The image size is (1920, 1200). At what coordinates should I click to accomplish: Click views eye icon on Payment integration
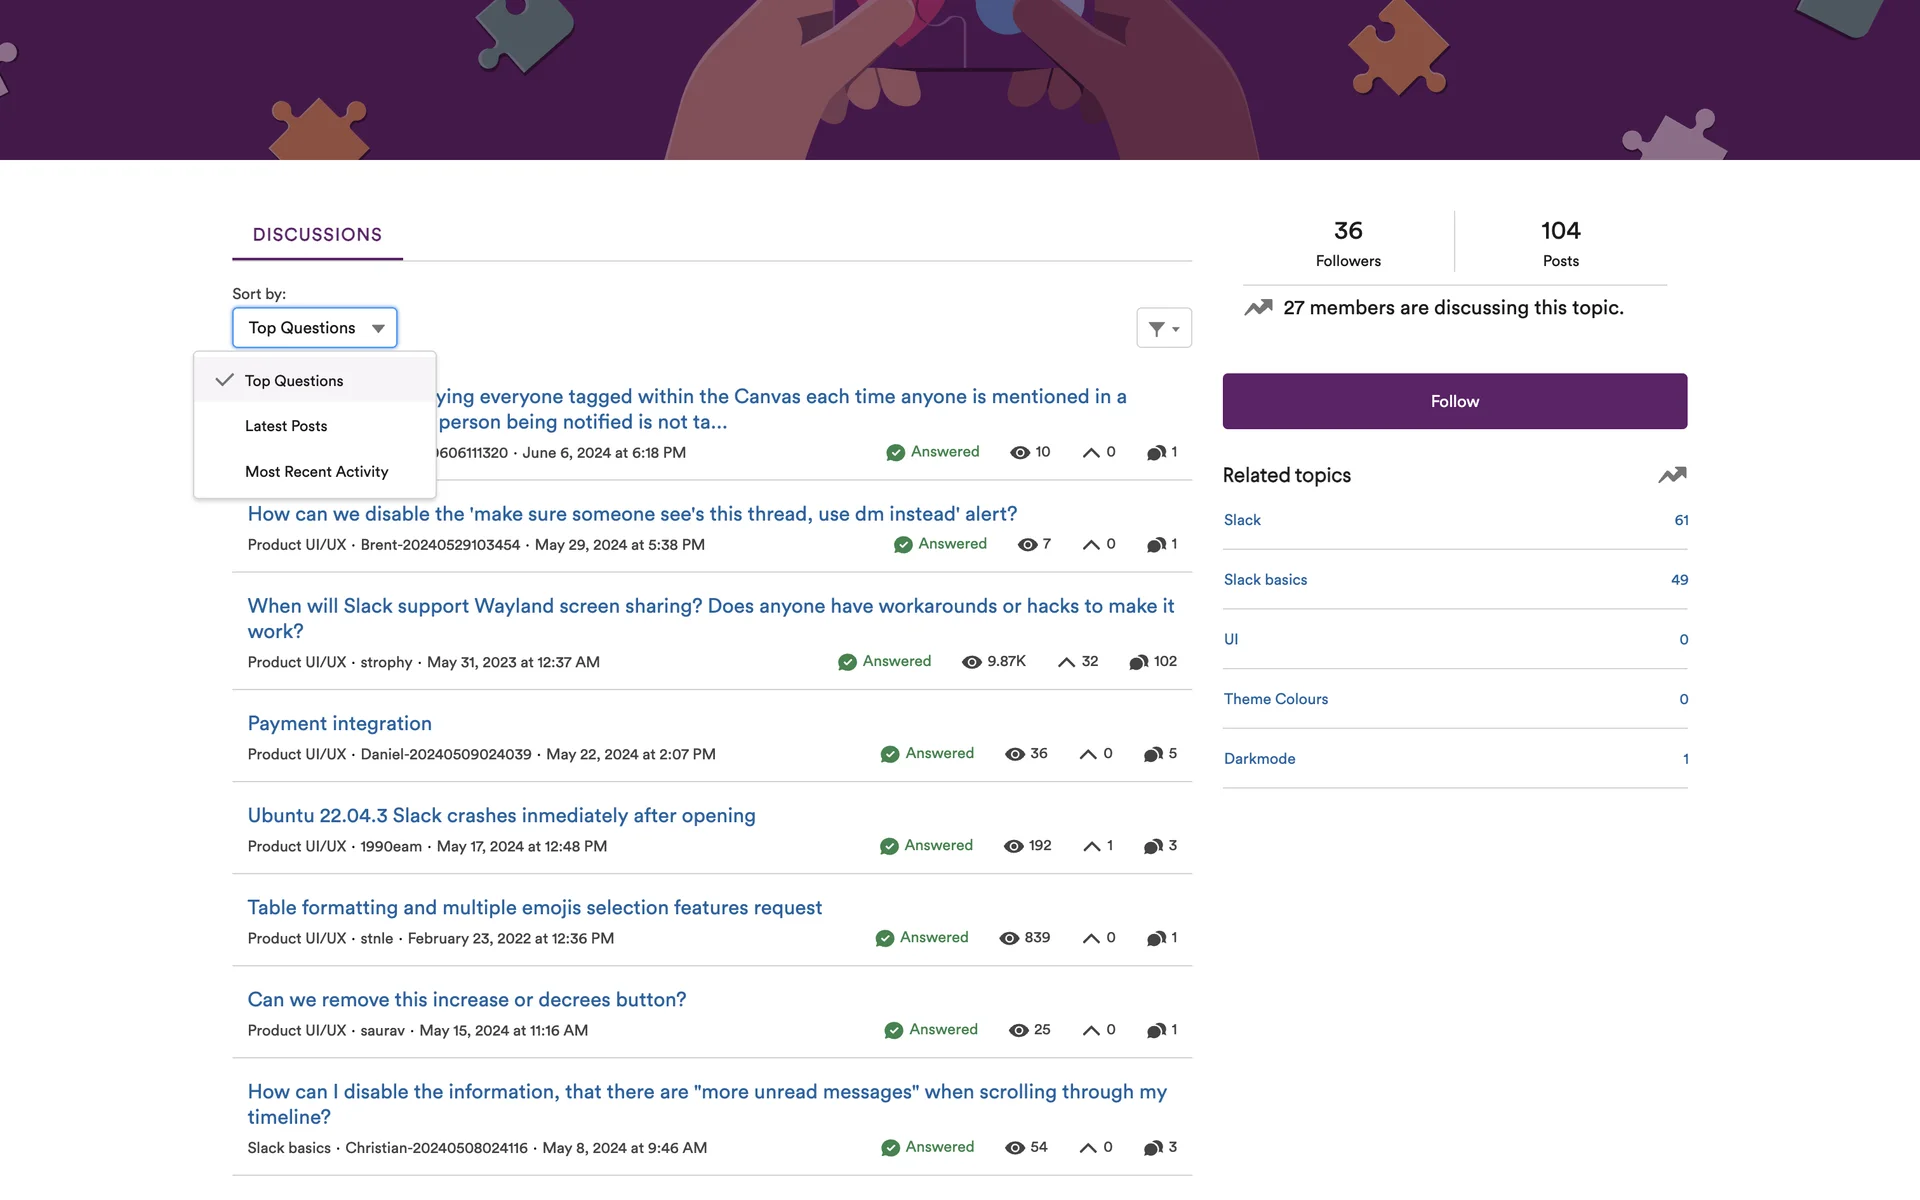point(1014,754)
